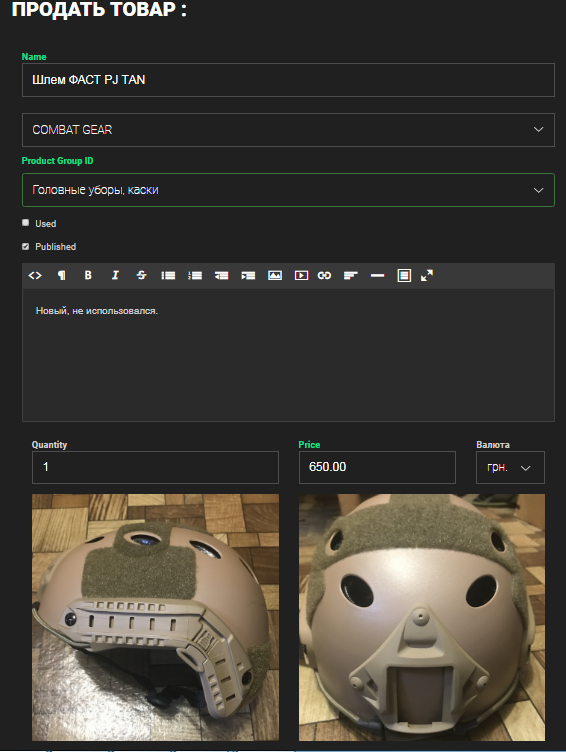This screenshot has height=752, width=566.
Task: Apply strikethrough formatting in editor
Action: coord(142,275)
